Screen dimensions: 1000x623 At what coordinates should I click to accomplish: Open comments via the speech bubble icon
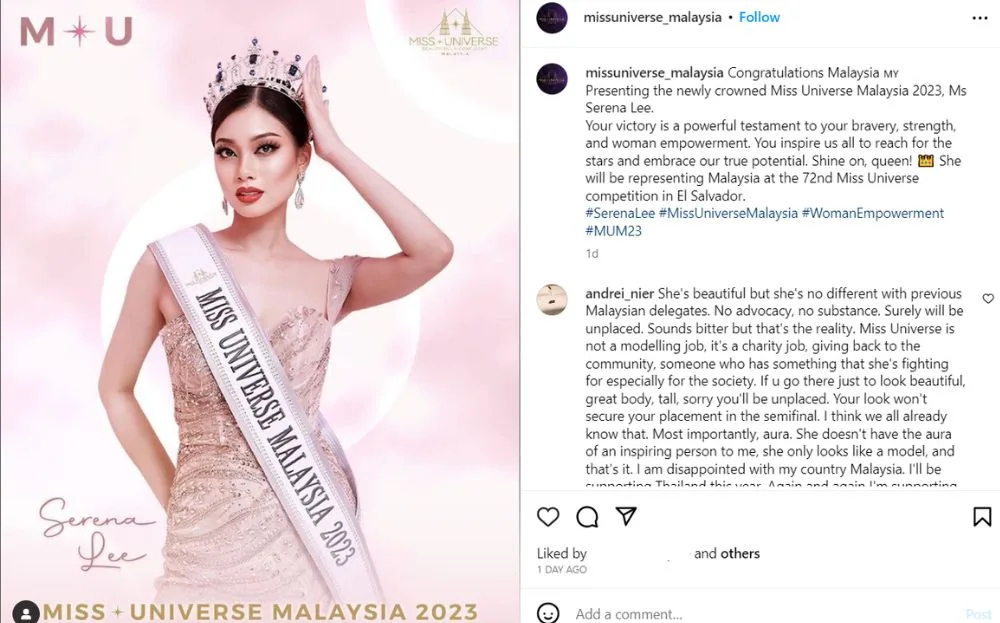pyautogui.click(x=587, y=516)
